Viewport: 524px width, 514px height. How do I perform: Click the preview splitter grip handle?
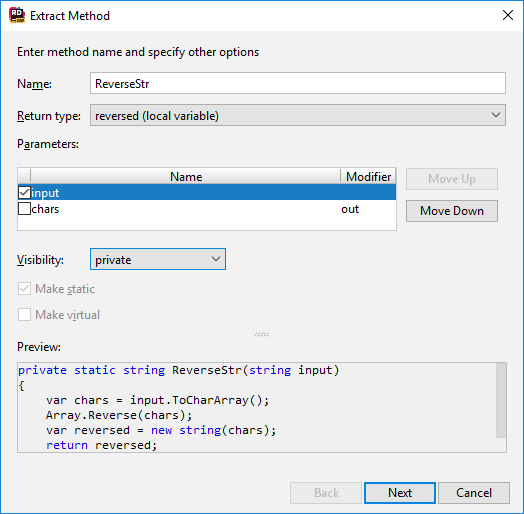pyautogui.click(x=262, y=334)
